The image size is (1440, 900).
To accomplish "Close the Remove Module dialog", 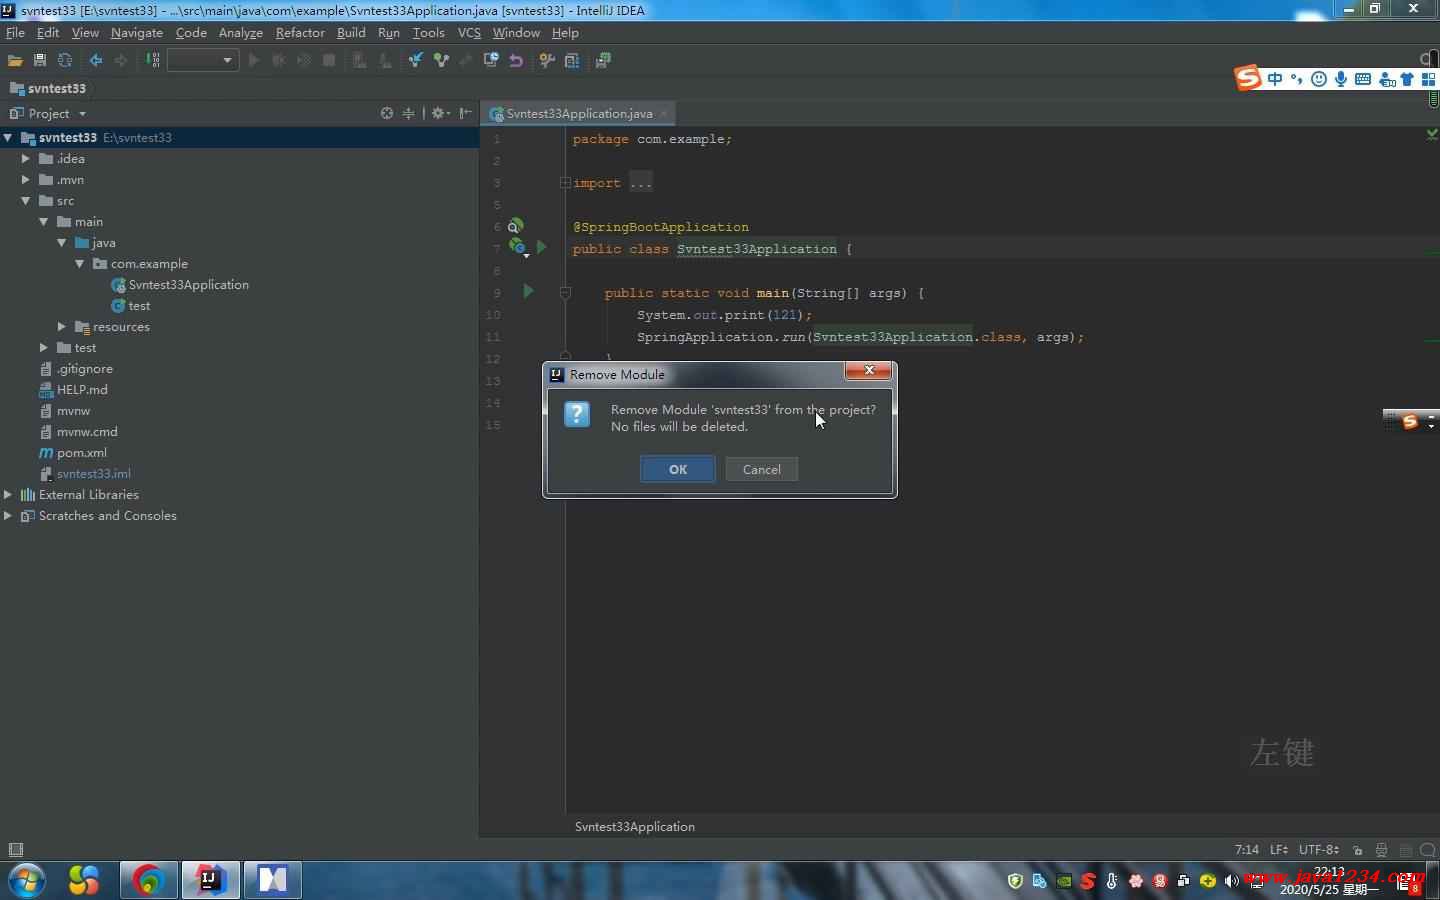I will 869,371.
